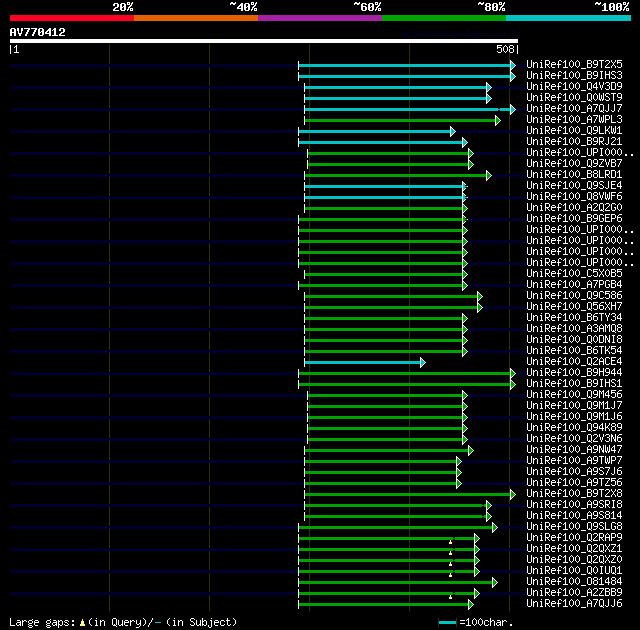Image resolution: width=640 pixels, height=630 pixels.
Task: Select the UniRef100_A9NW47 label
Action: (574, 450)
